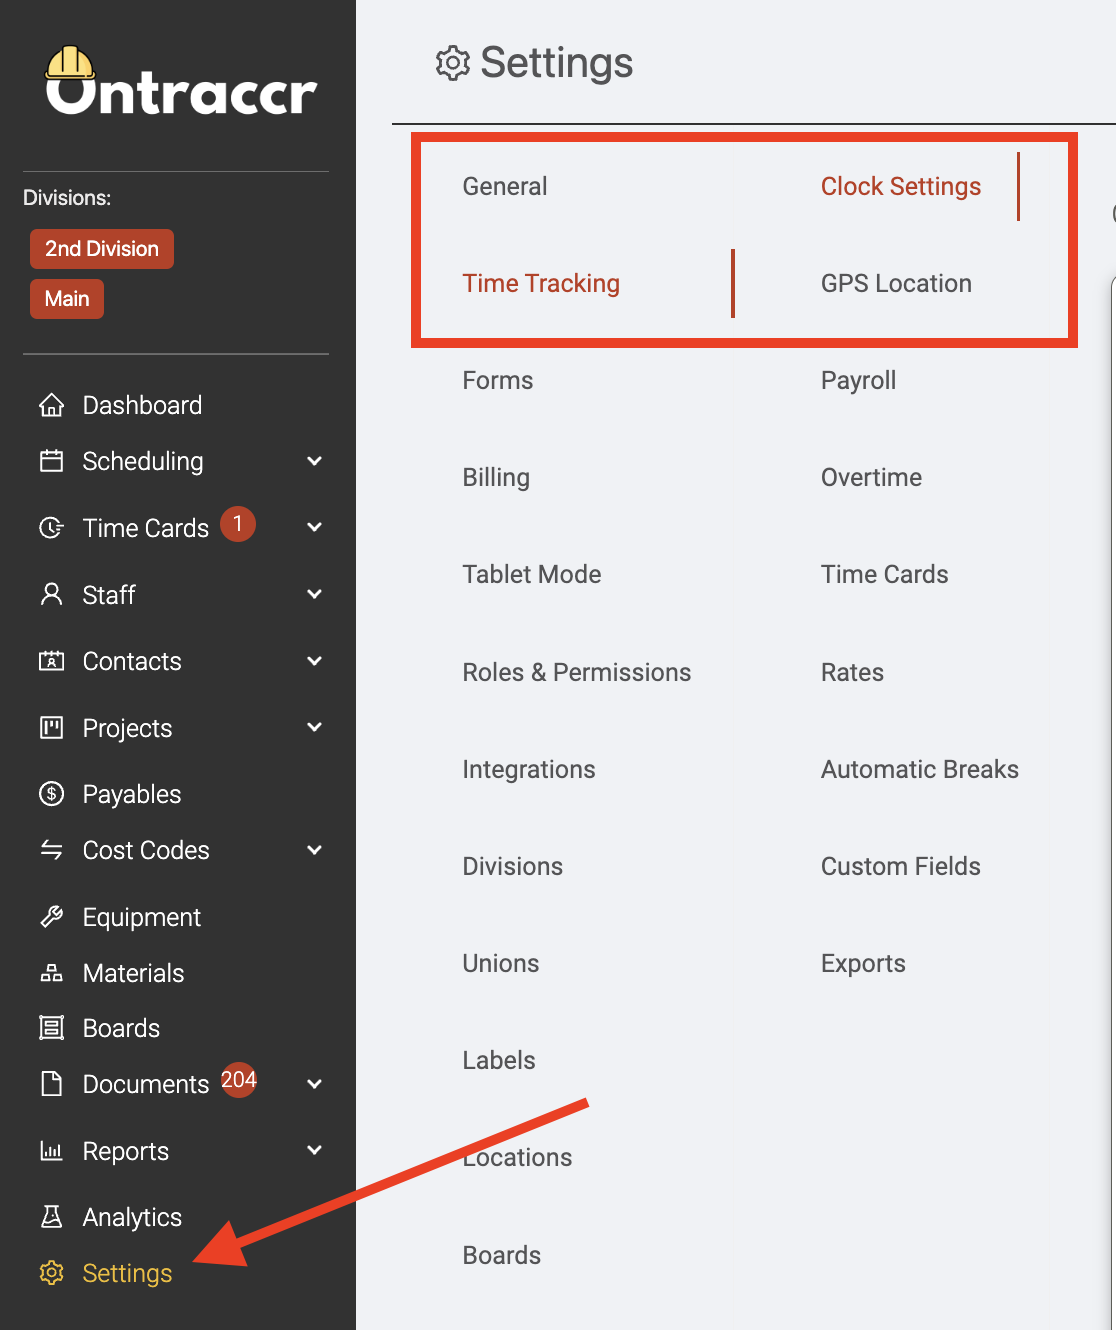Click the Documents file icon
Viewport: 1116px width, 1330px height.
tap(51, 1084)
